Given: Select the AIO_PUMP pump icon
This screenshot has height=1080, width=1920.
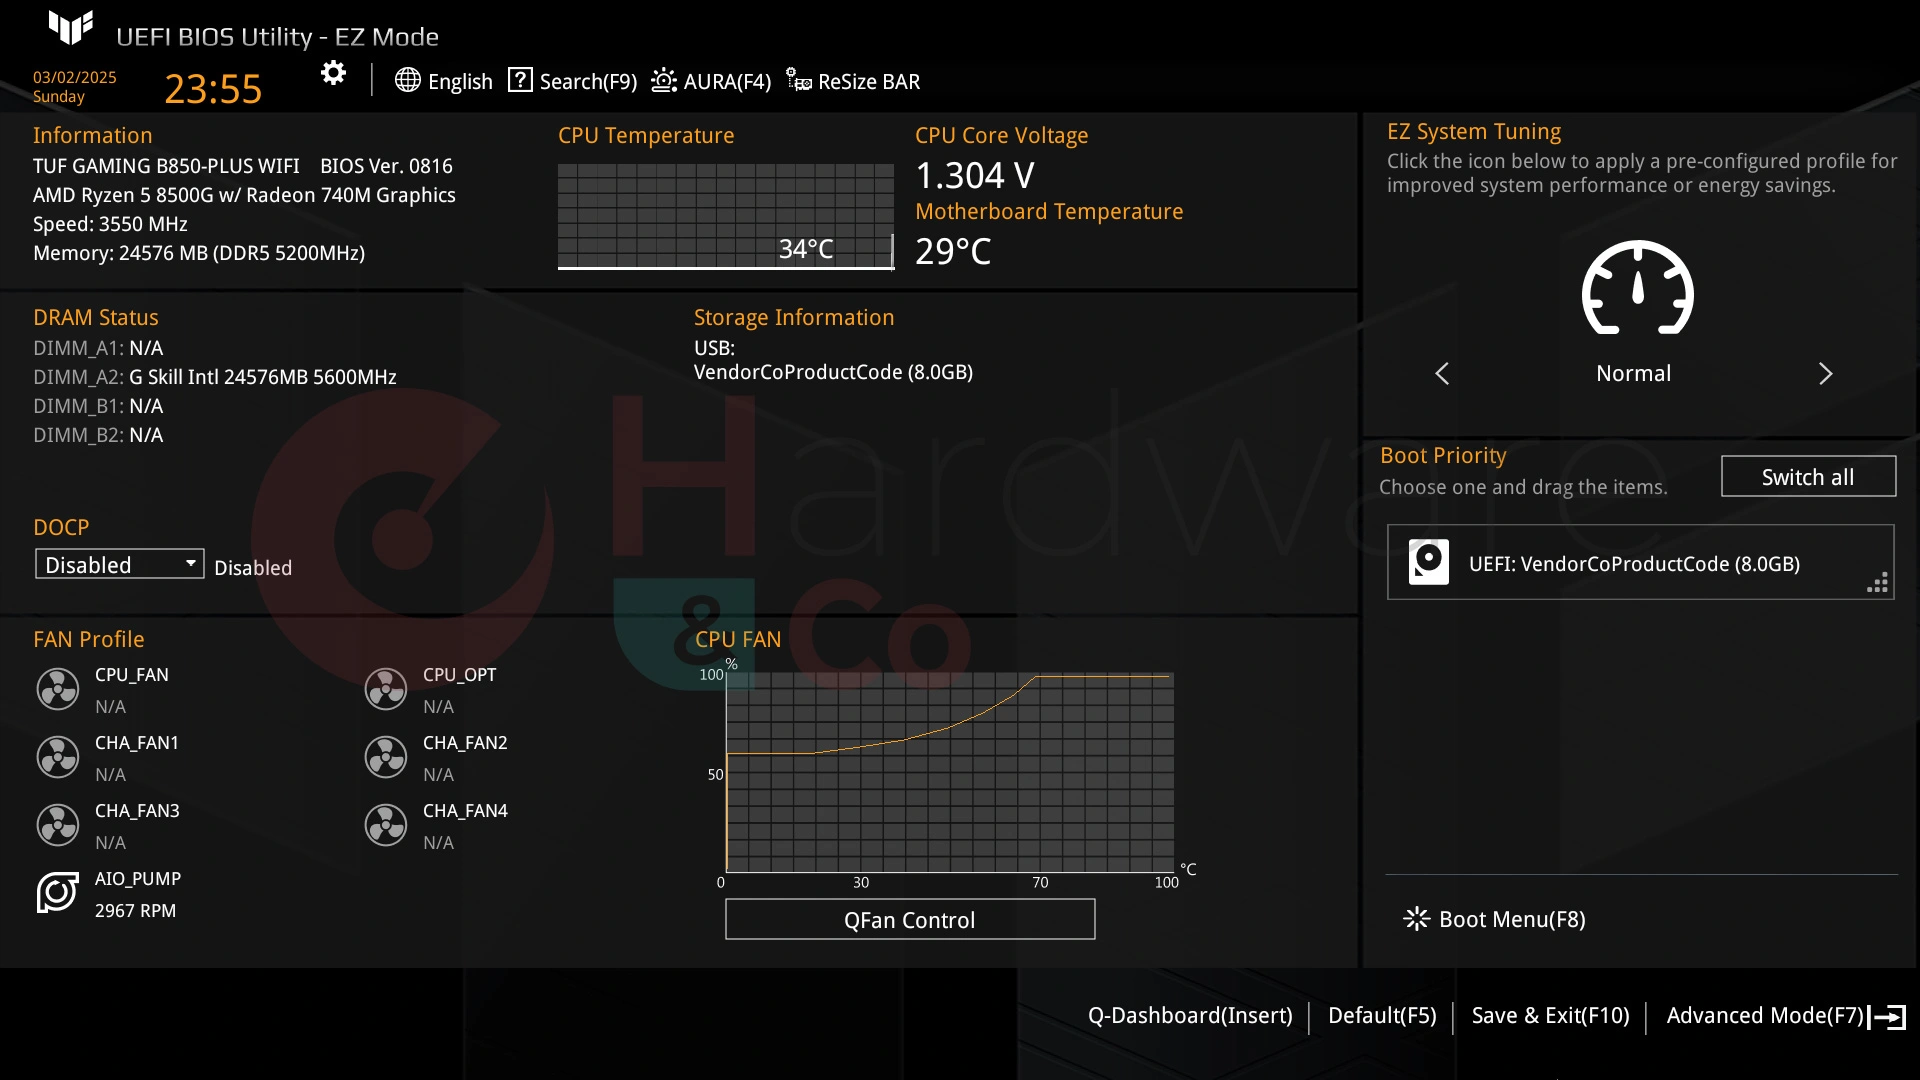Looking at the screenshot, I should (x=58, y=892).
